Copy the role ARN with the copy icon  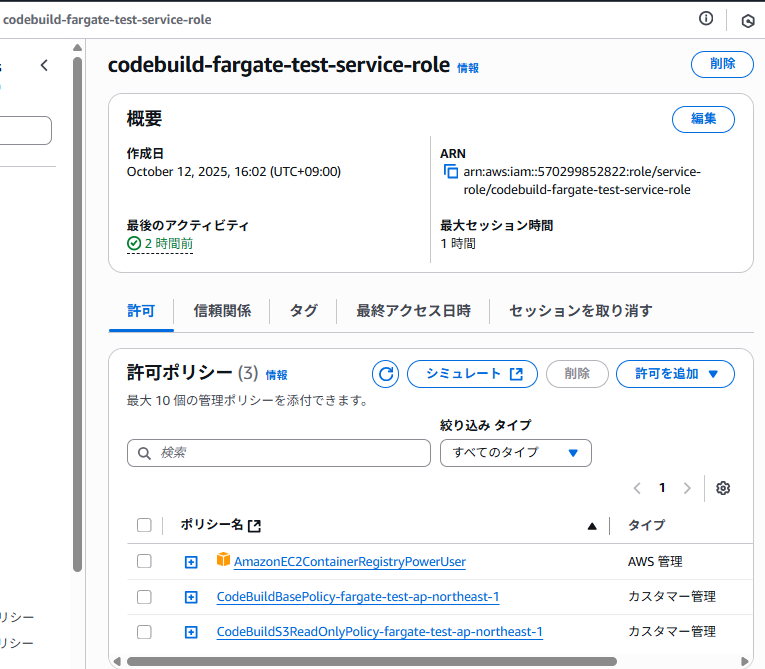(x=450, y=172)
